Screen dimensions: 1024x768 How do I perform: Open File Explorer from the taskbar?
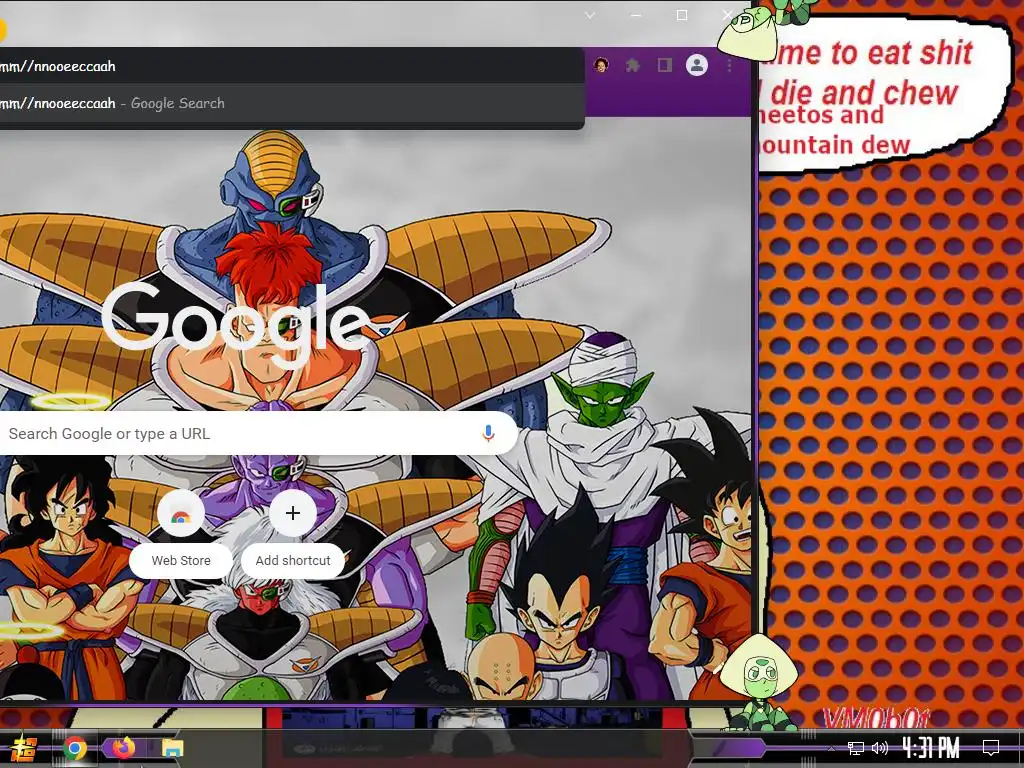point(172,748)
